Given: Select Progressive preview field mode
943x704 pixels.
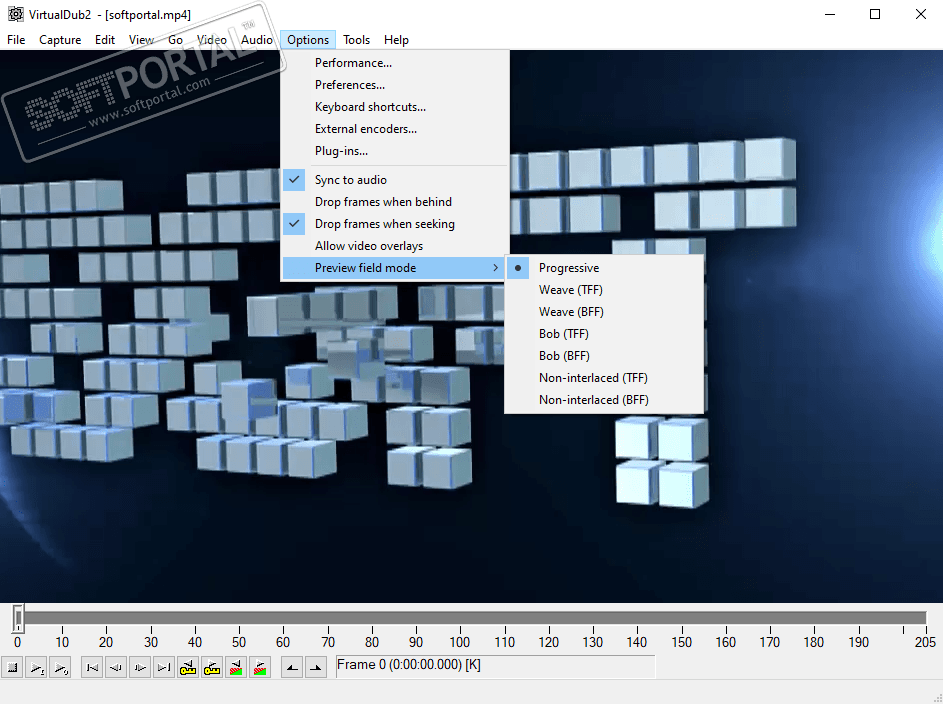Looking at the screenshot, I should (604, 268).
